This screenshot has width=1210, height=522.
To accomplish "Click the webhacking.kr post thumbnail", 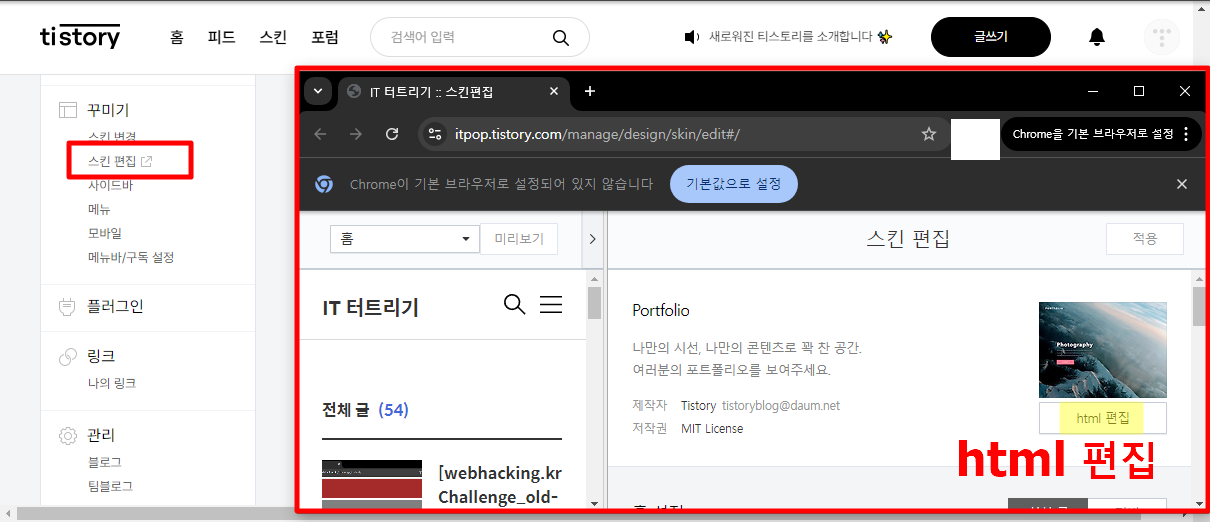I will click(372, 482).
